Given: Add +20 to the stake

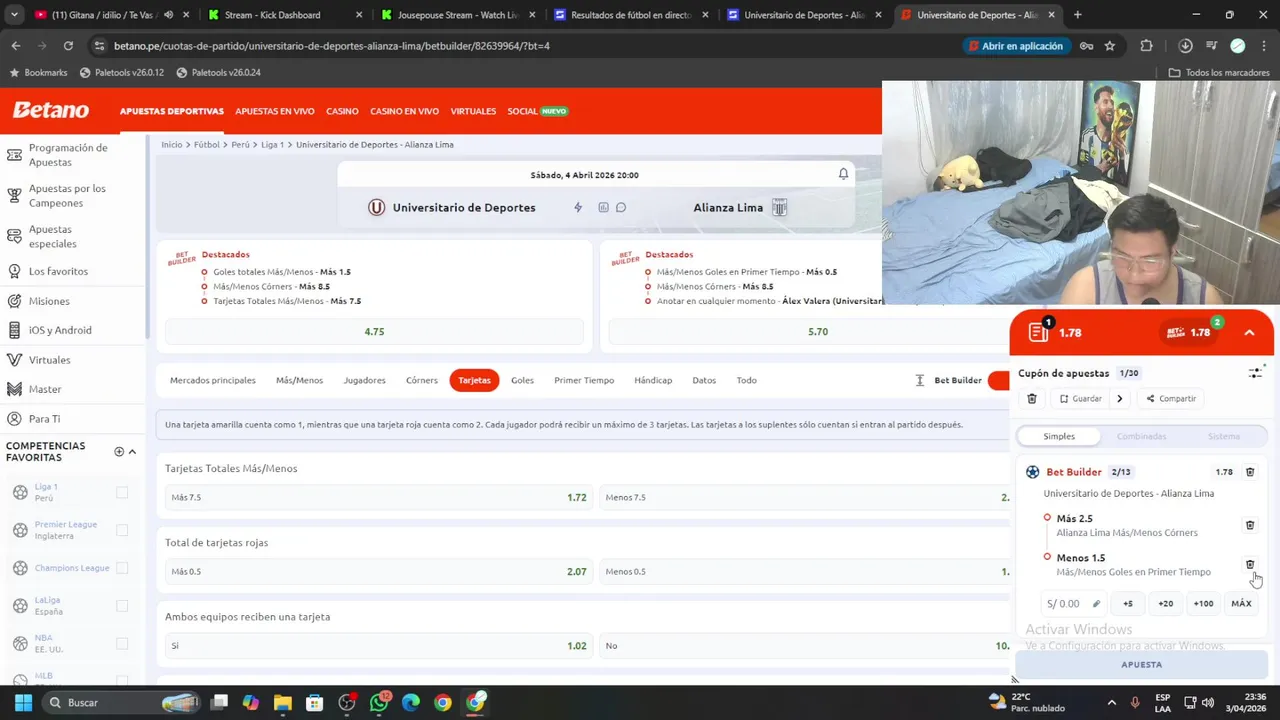Looking at the screenshot, I should [1165, 604].
